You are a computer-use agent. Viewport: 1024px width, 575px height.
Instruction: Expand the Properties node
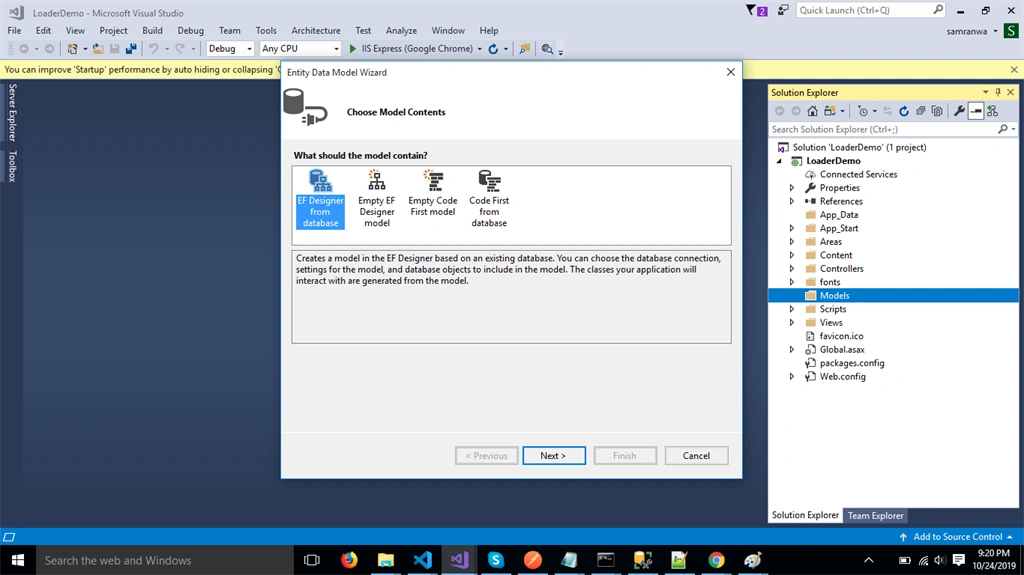792,188
